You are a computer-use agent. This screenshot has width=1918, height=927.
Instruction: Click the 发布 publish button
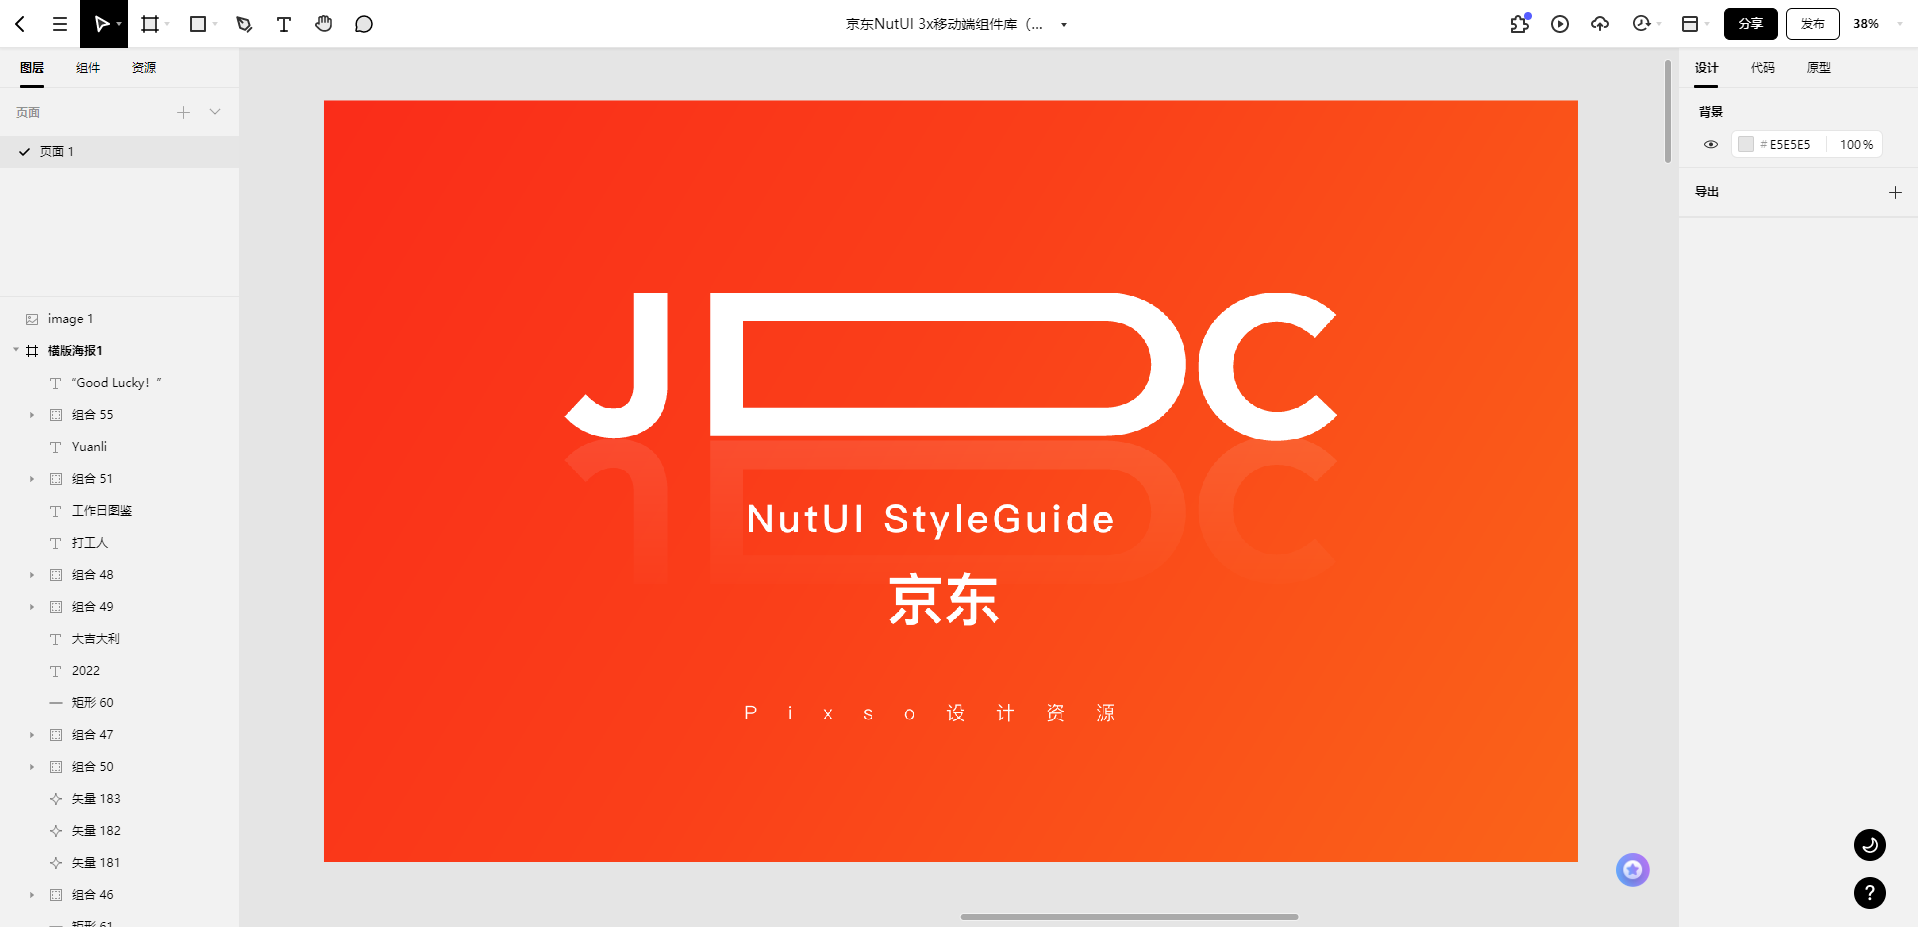pyautogui.click(x=1813, y=24)
